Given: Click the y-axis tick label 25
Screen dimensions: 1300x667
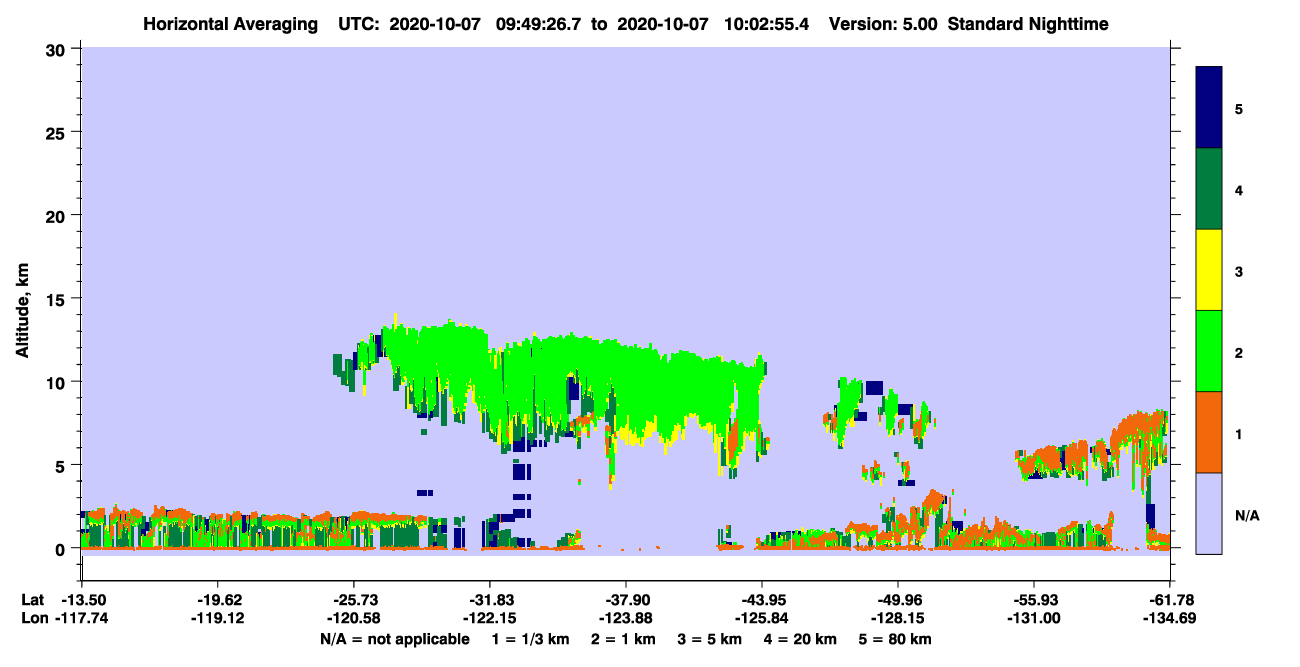Looking at the screenshot, I should pos(58,132).
